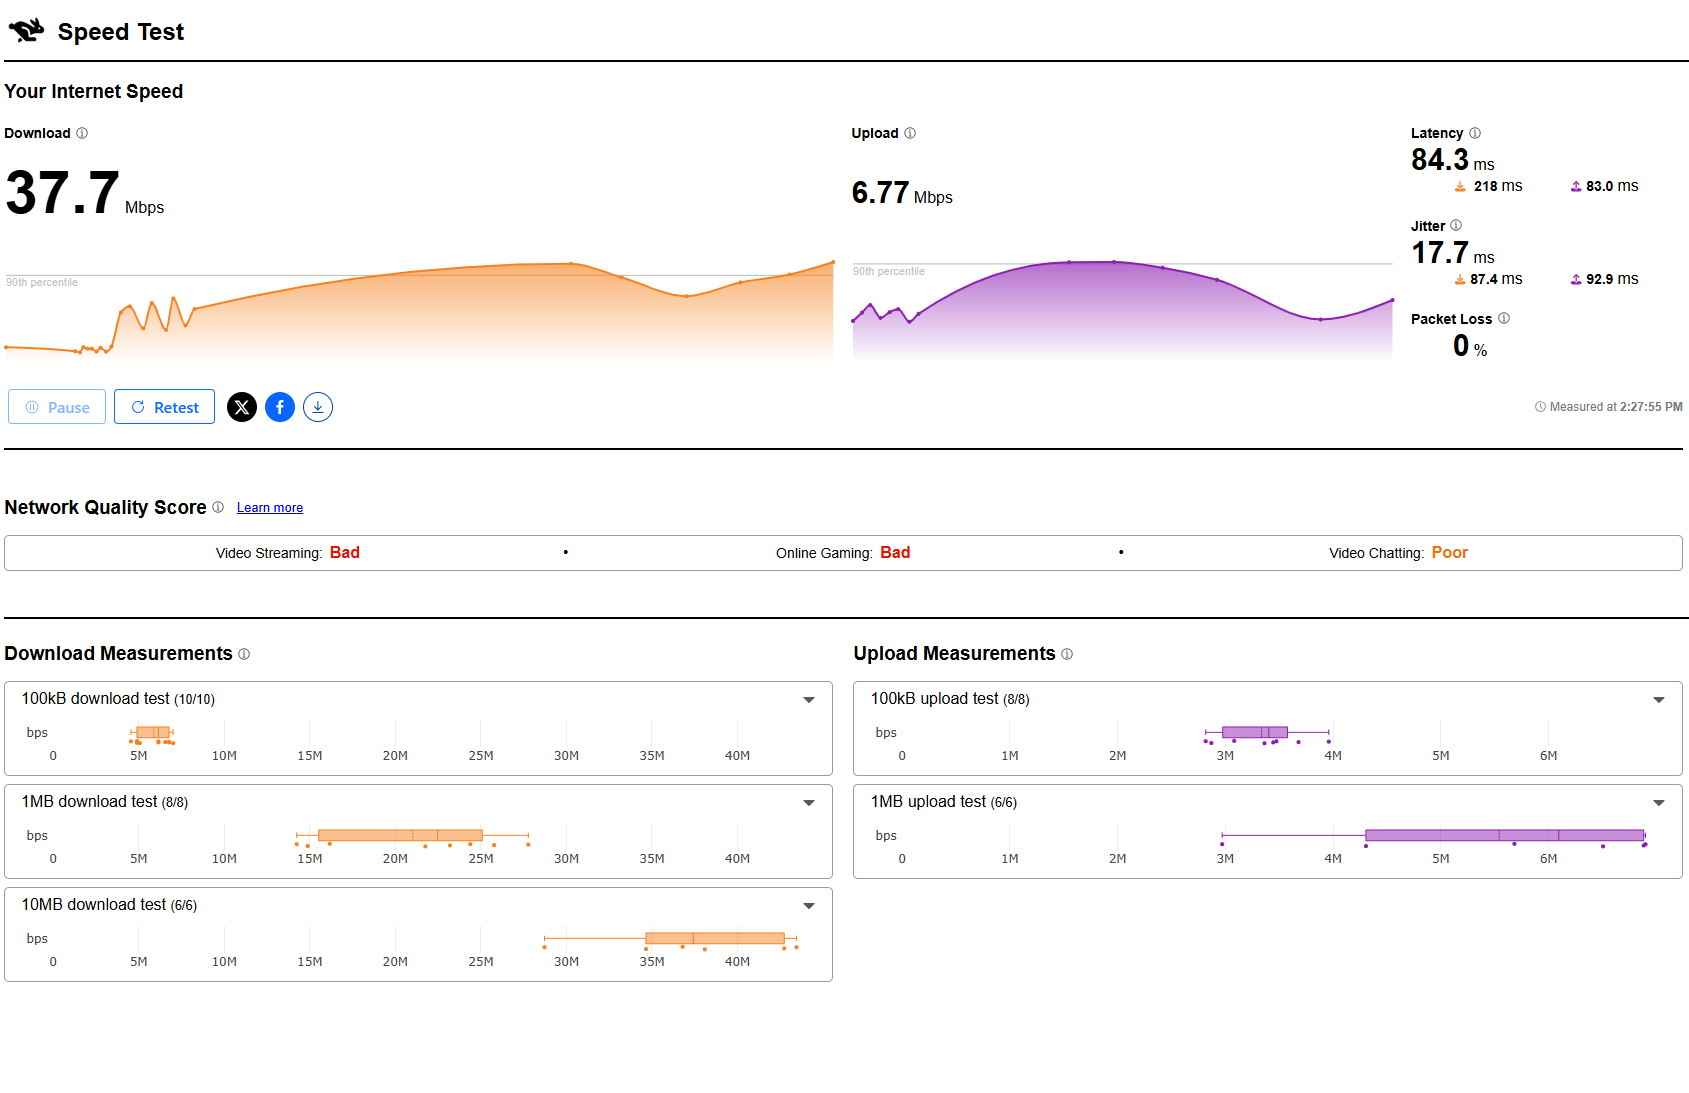Pause the speed test

57,407
